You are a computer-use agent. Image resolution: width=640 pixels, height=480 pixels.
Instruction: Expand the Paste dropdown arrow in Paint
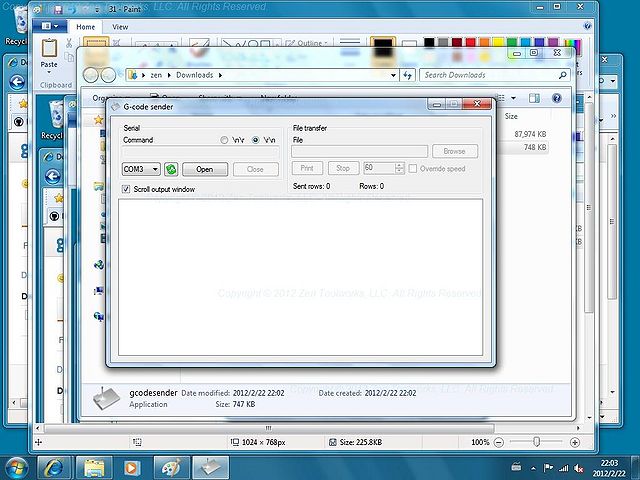coord(49,73)
